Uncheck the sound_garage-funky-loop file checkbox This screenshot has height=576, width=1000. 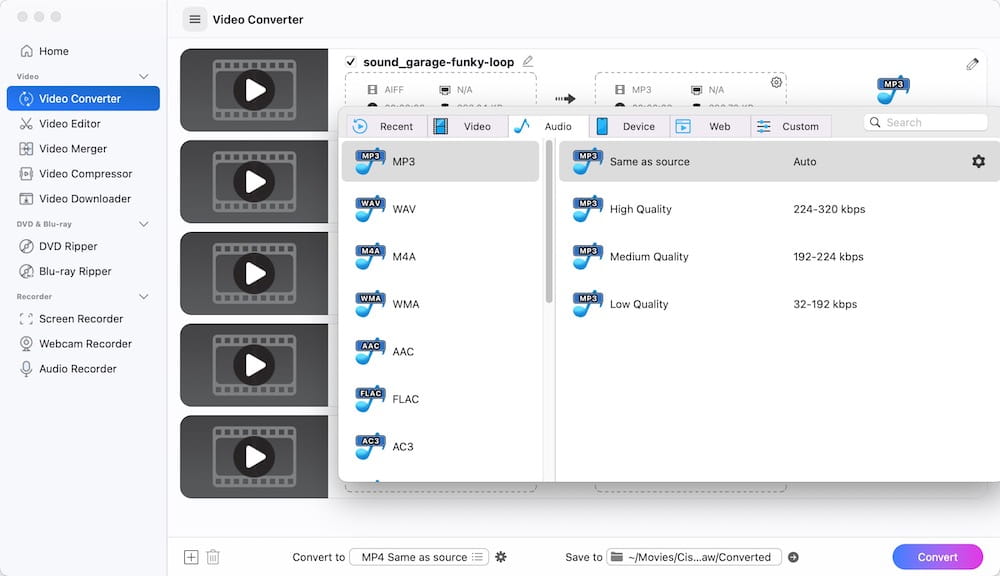350,62
